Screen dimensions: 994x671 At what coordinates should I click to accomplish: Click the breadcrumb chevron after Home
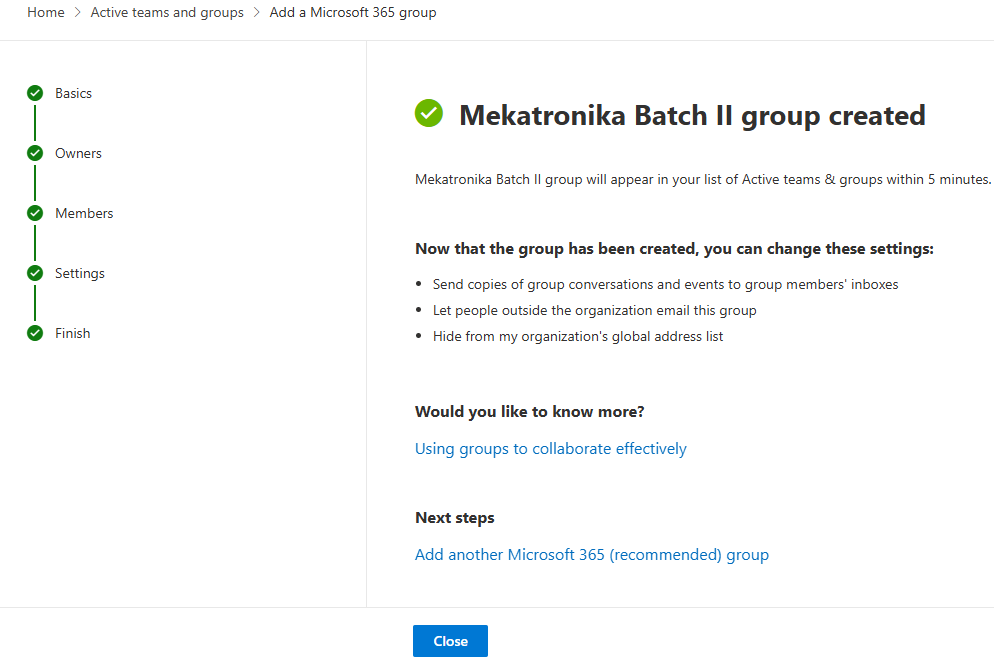coord(77,13)
